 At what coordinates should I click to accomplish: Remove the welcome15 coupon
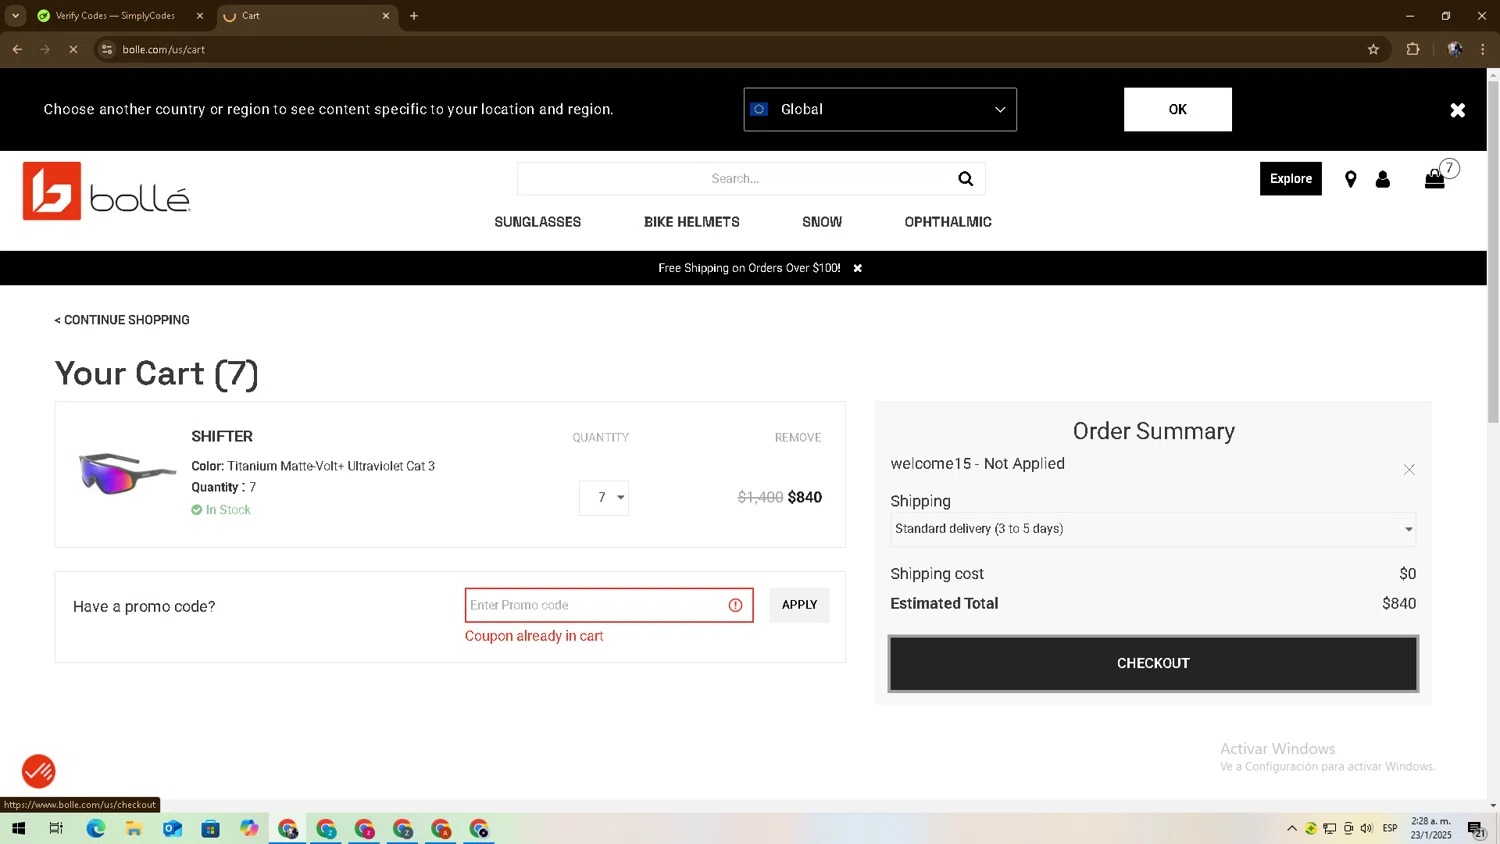tap(1409, 469)
